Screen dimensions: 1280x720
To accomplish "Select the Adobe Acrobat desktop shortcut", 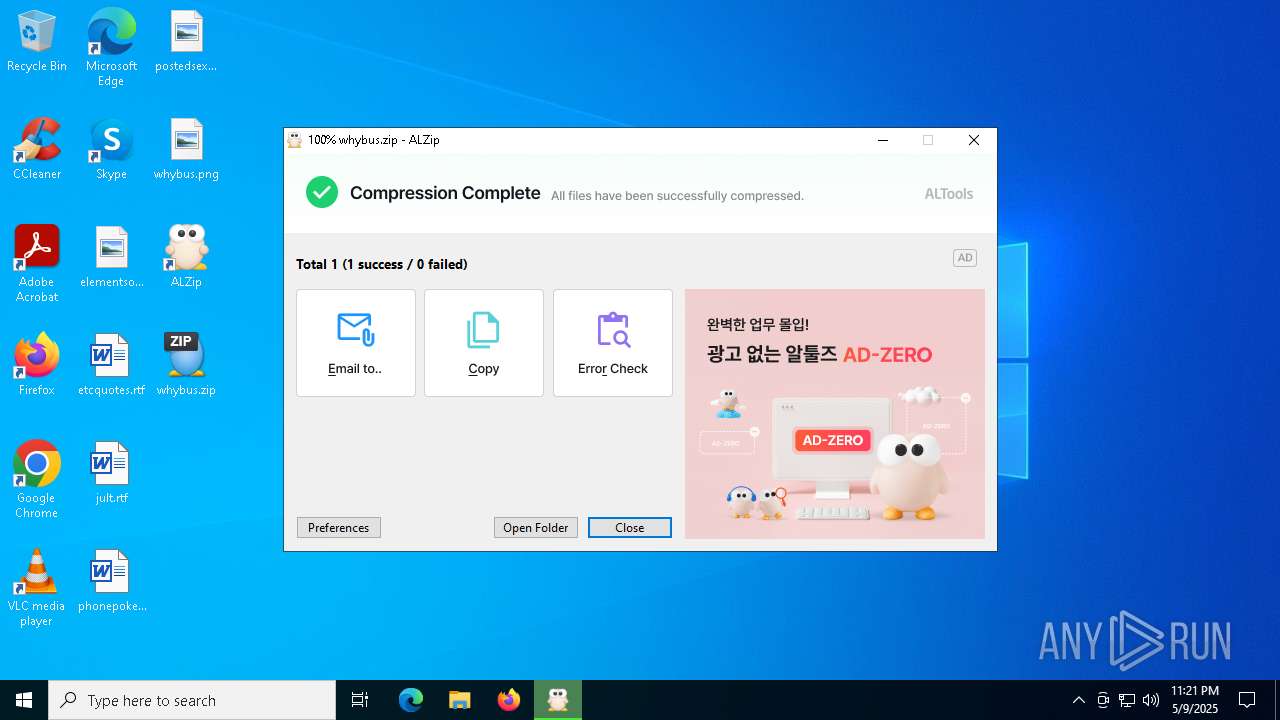I will (37, 264).
